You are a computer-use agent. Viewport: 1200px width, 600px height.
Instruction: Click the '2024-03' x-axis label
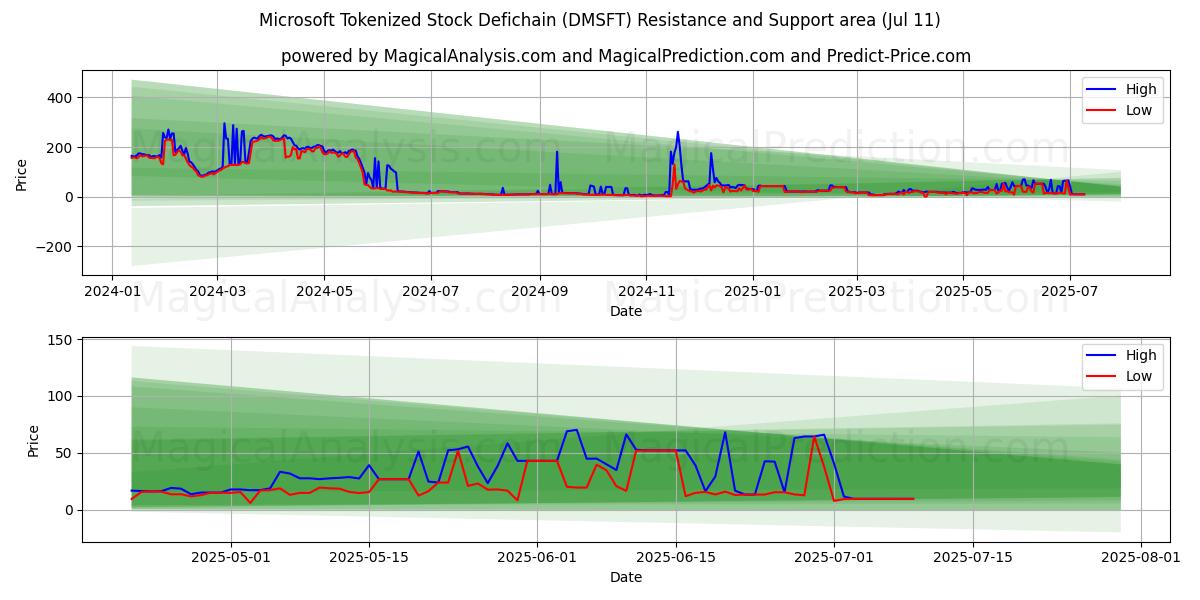217,291
